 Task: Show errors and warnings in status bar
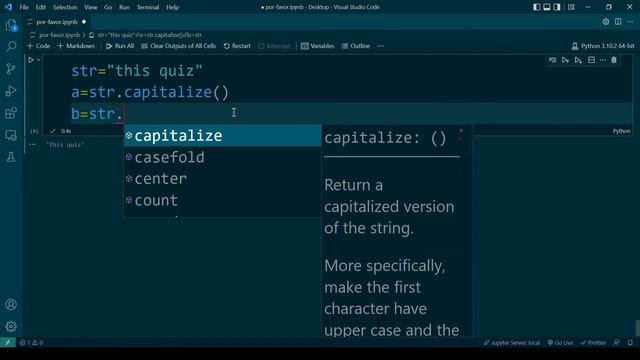click(x=31, y=342)
